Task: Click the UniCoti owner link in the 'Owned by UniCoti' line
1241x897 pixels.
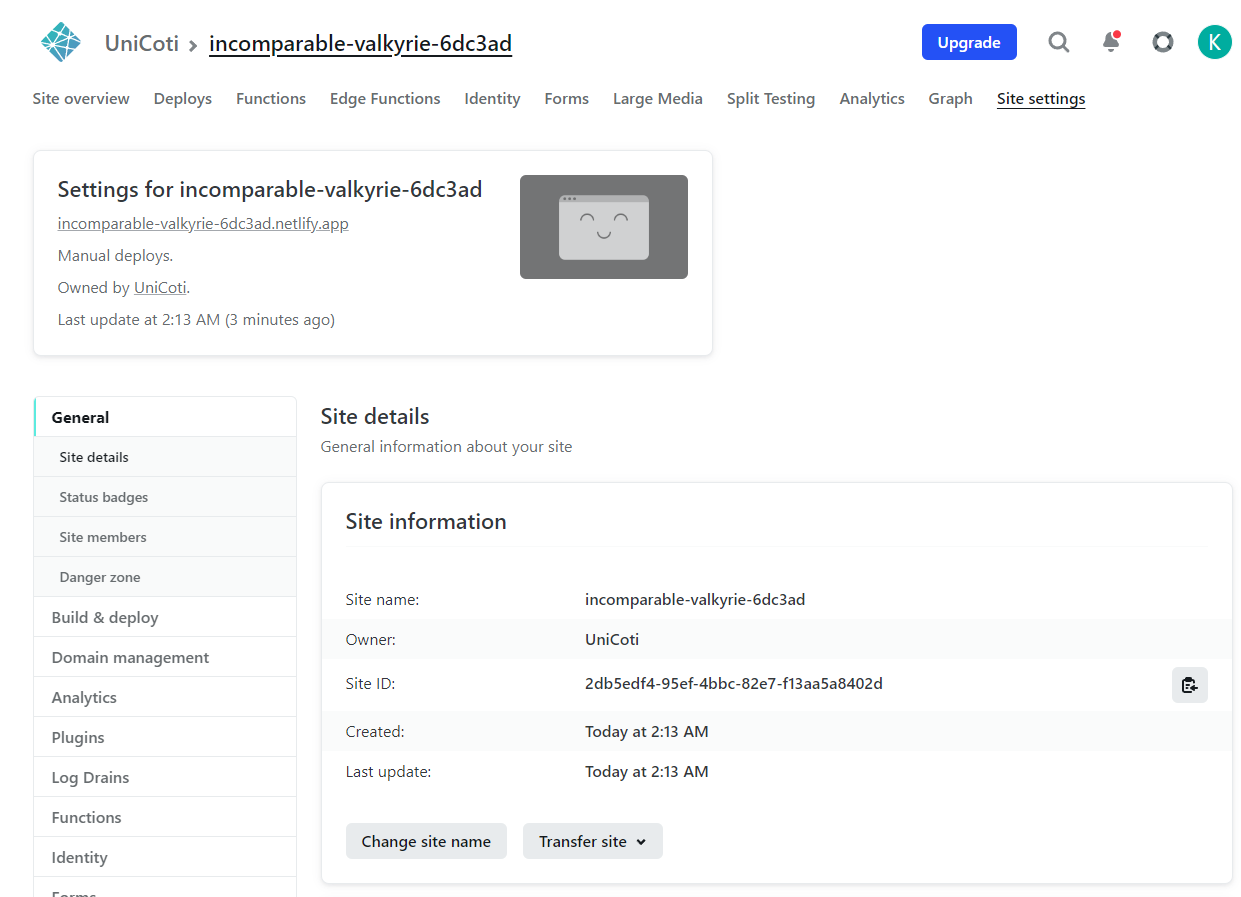Action: [160, 288]
